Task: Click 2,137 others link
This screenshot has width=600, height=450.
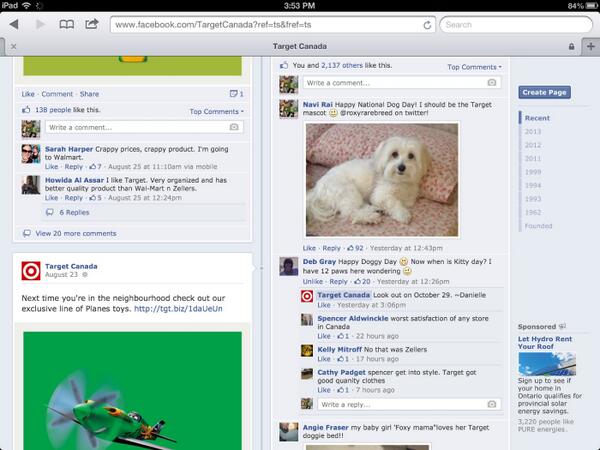Action: pyautogui.click(x=342, y=65)
